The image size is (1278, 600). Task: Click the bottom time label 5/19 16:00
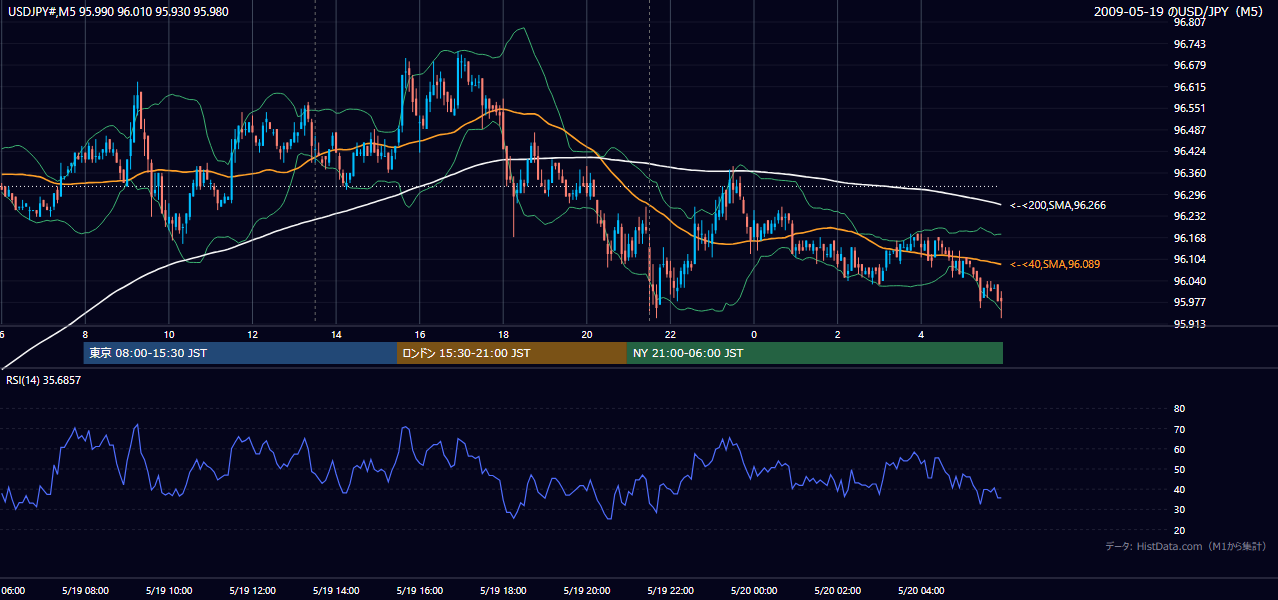(420, 591)
